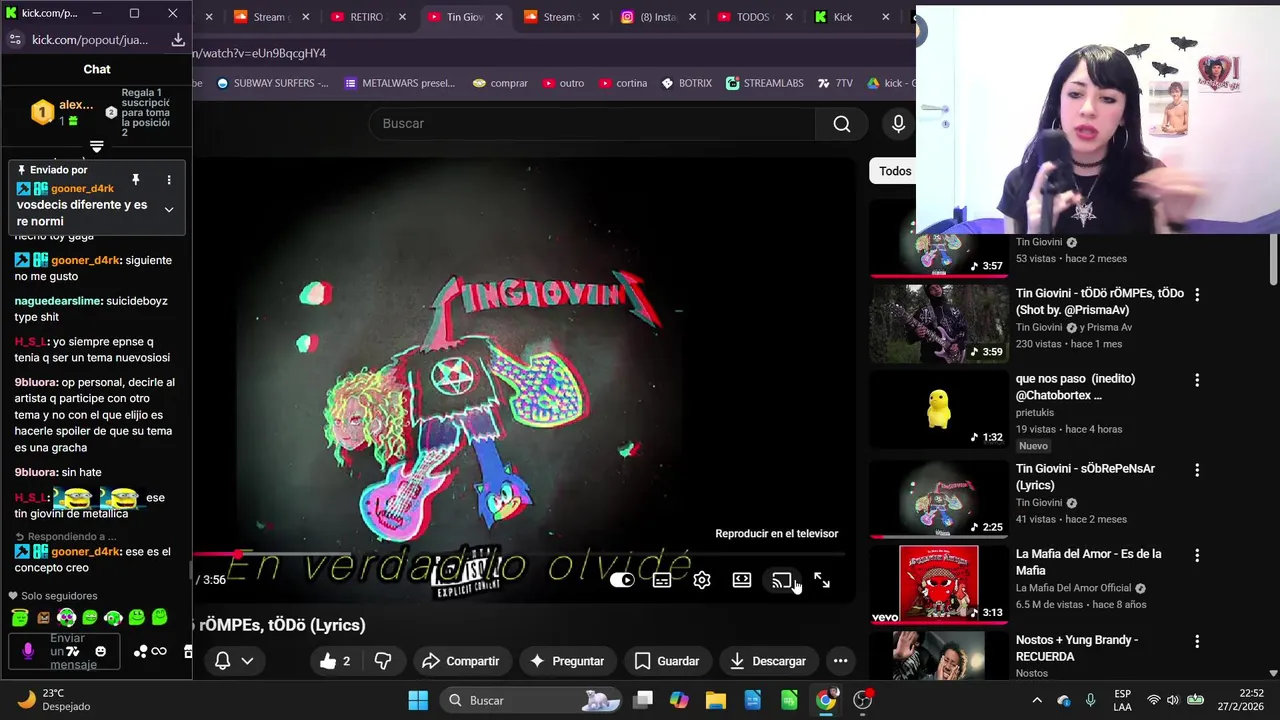Open menu for tÖDö rÖMPEs Shot by video

coord(1197,294)
